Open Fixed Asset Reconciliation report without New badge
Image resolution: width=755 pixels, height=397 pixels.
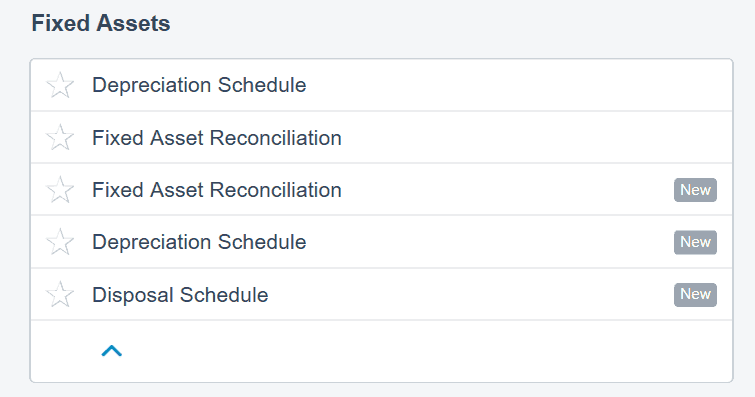click(x=217, y=138)
